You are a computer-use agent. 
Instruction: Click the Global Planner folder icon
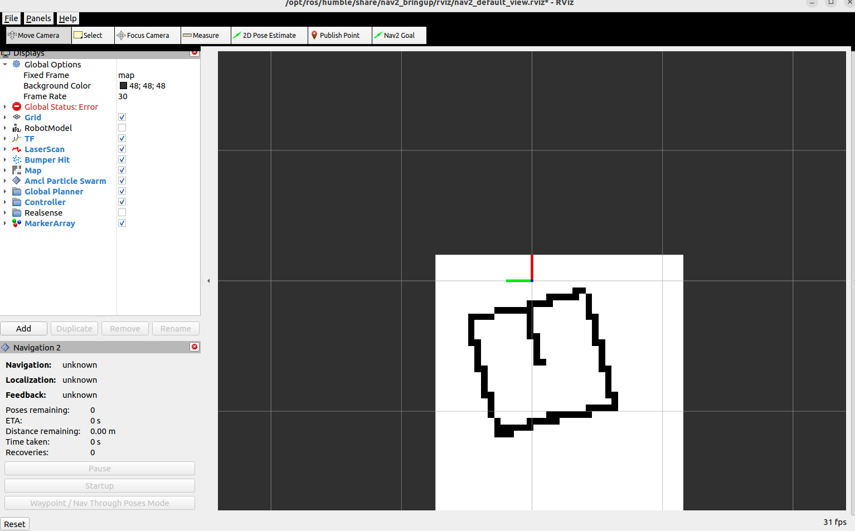(x=16, y=192)
